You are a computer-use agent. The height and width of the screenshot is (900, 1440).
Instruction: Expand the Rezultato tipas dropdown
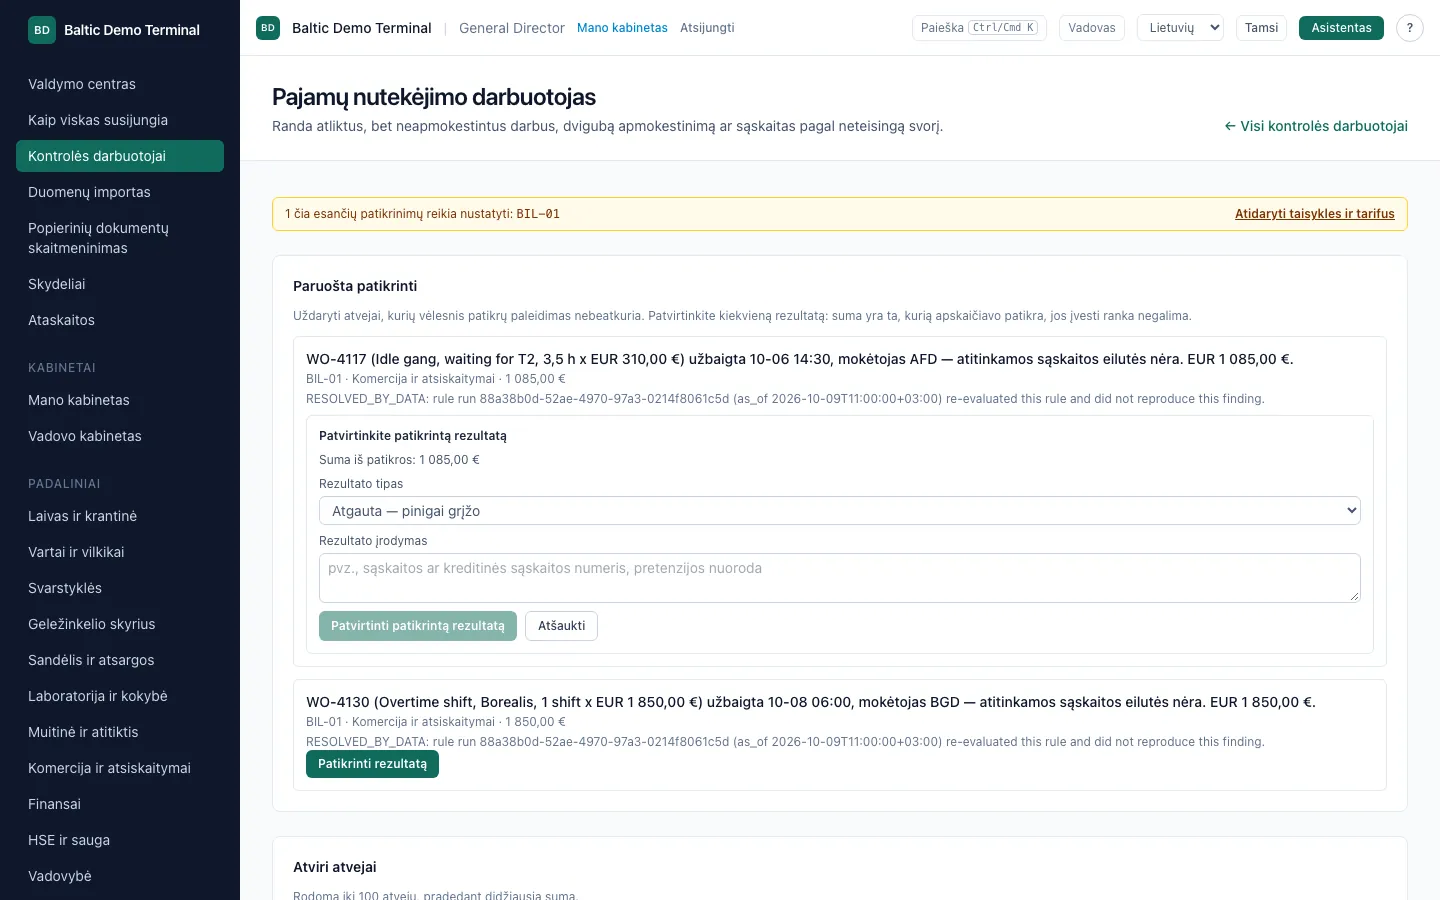tap(840, 511)
